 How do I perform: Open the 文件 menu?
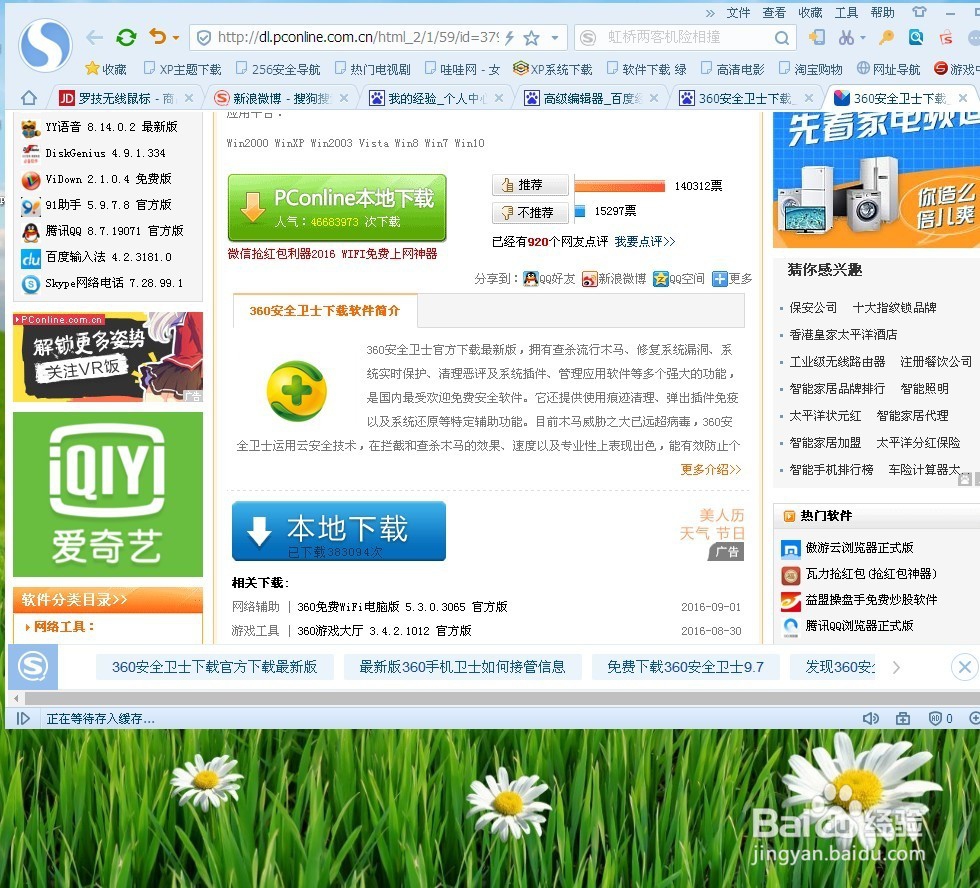coord(738,12)
